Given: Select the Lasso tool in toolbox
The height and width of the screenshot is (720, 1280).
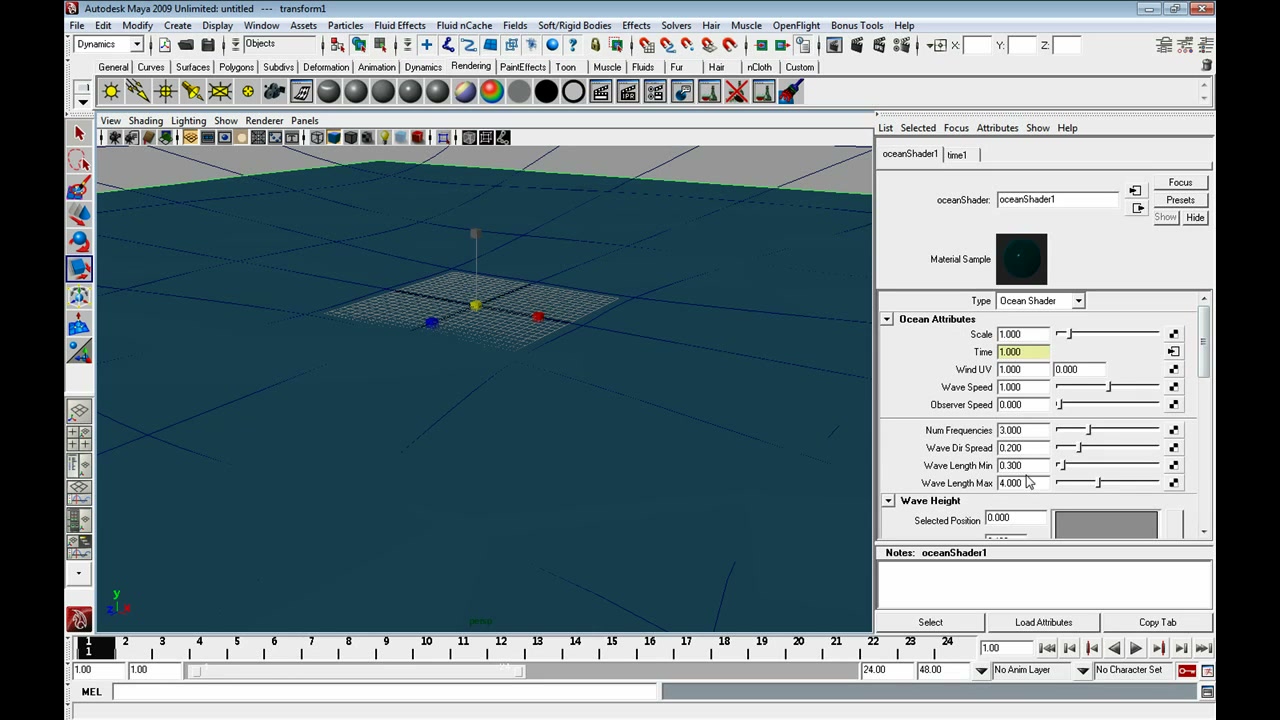Looking at the screenshot, I should click(79, 161).
